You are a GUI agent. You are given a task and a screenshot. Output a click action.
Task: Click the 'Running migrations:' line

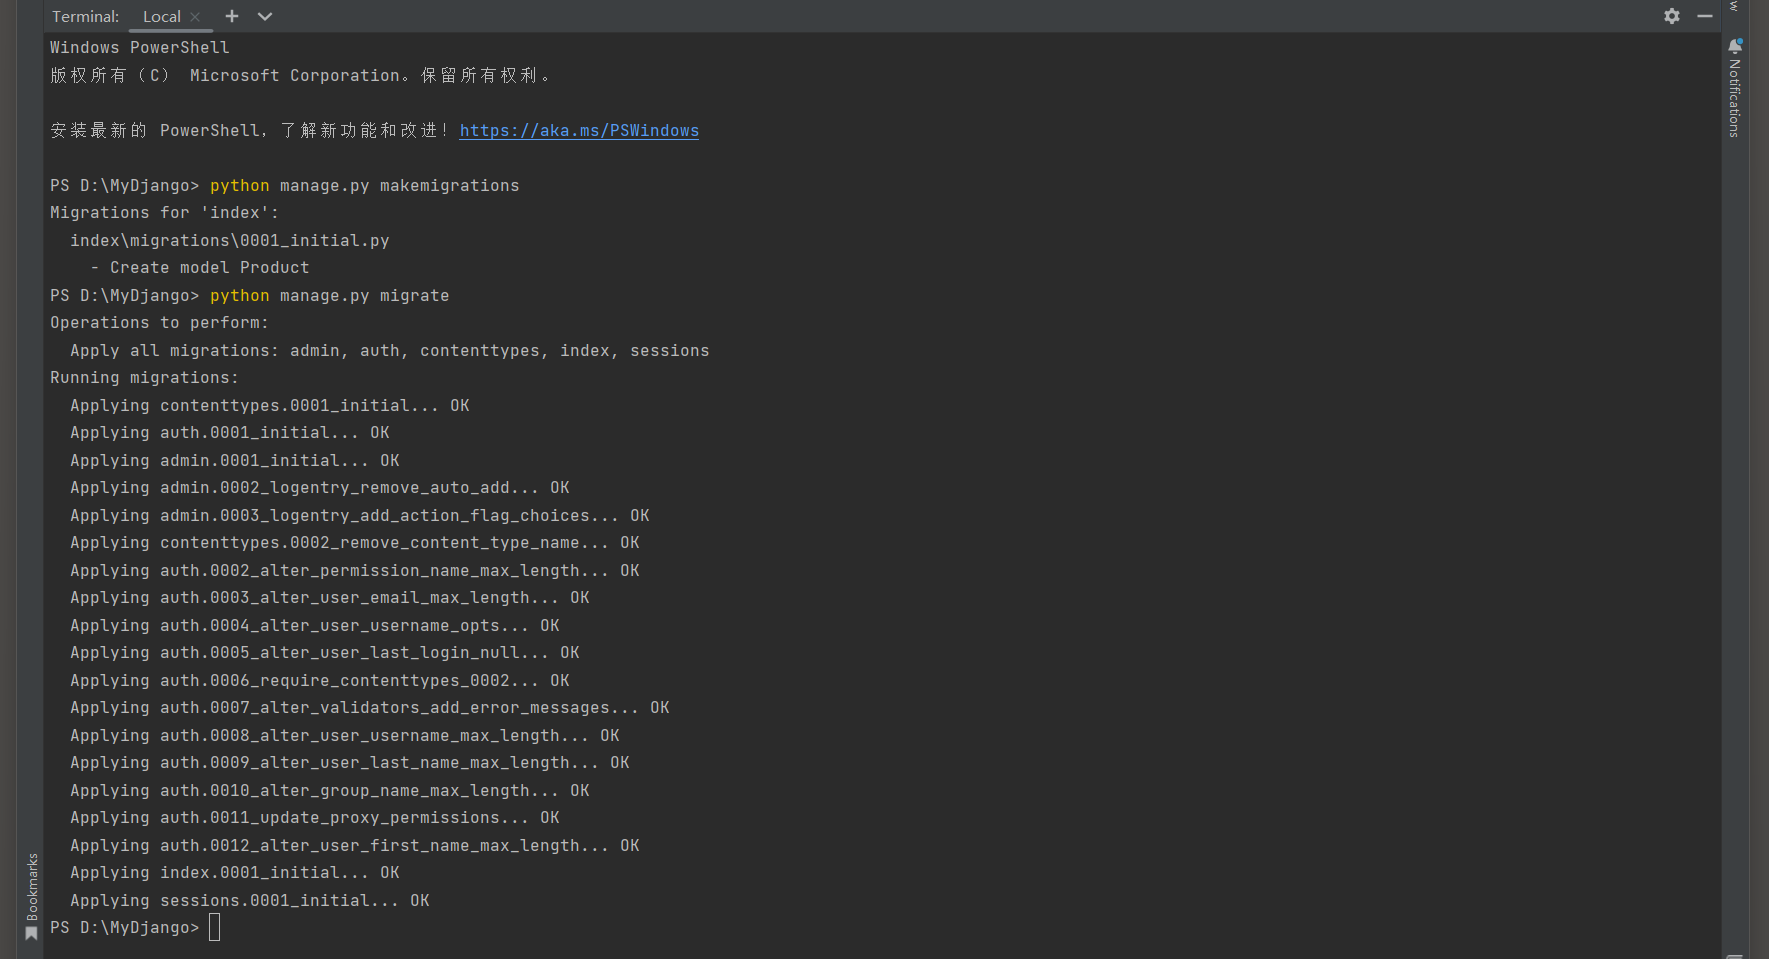click(145, 378)
